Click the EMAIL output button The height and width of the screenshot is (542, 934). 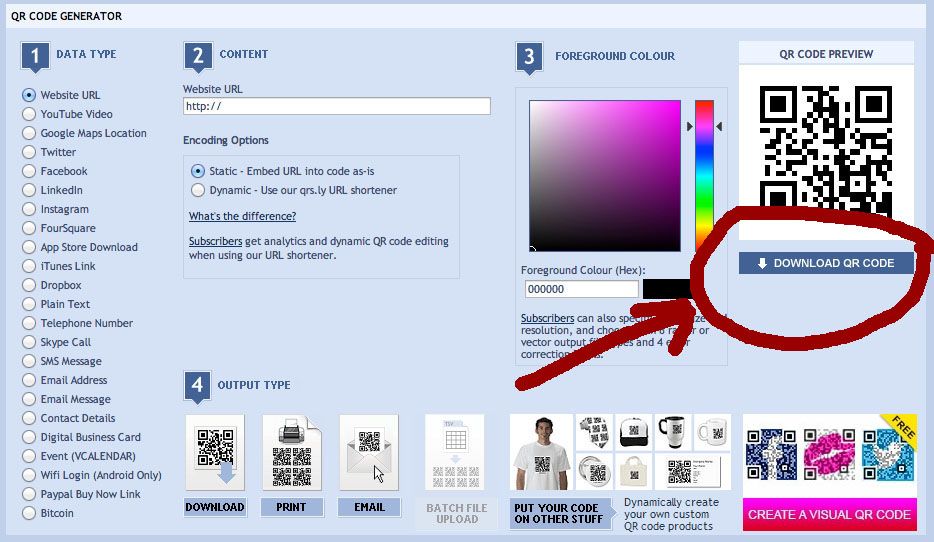[369, 507]
